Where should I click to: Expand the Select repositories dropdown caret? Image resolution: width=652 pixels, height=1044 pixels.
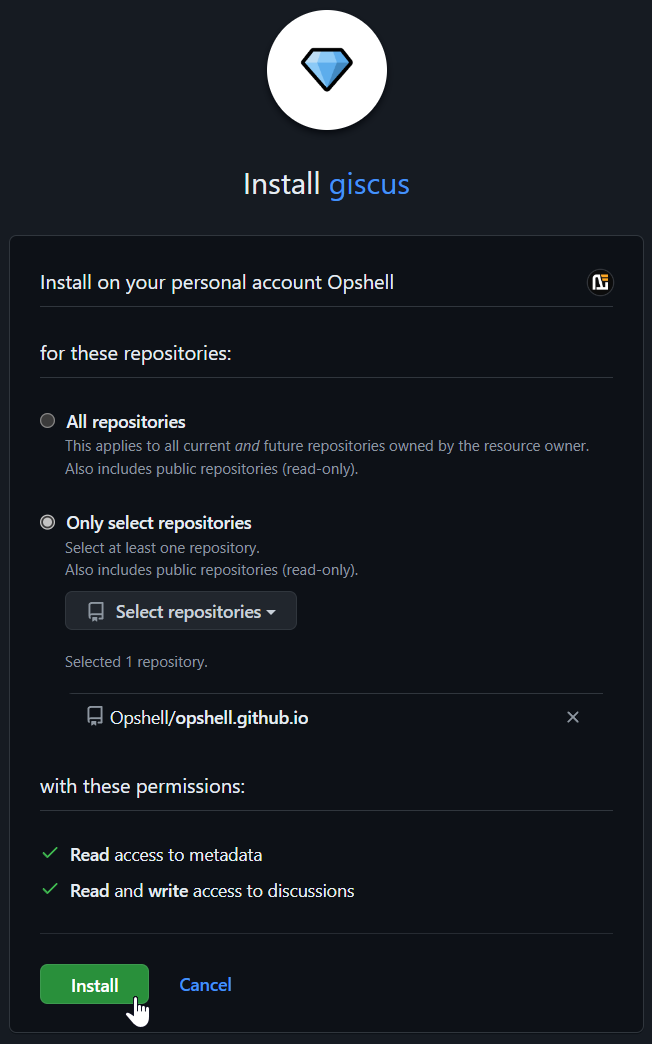coord(271,612)
